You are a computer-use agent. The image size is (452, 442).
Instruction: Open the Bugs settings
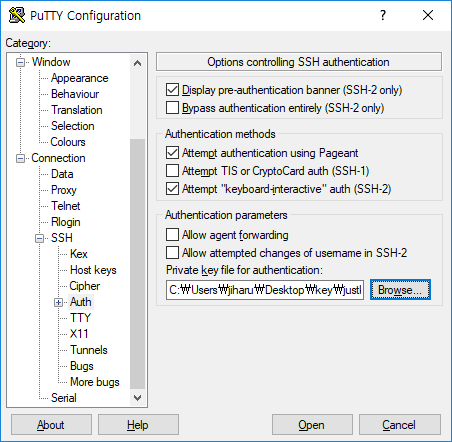[x=82, y=366]
